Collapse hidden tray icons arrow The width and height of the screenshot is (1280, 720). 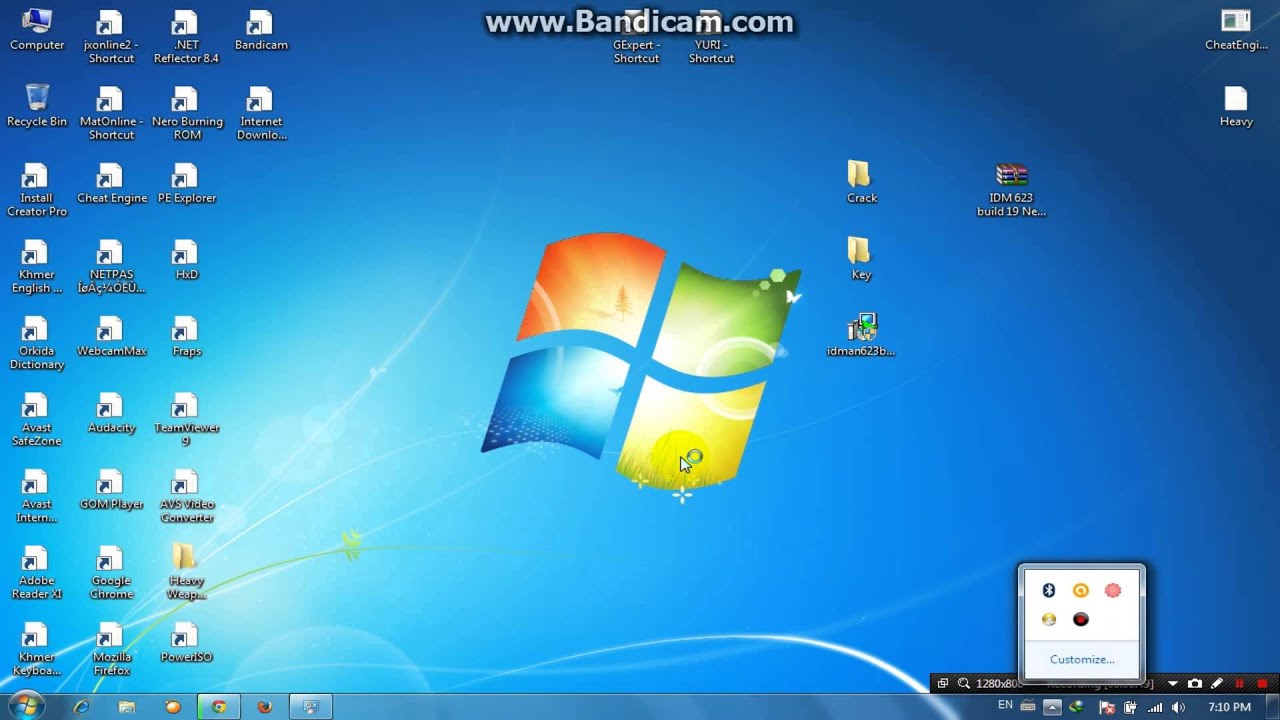tap(1052, 707)
